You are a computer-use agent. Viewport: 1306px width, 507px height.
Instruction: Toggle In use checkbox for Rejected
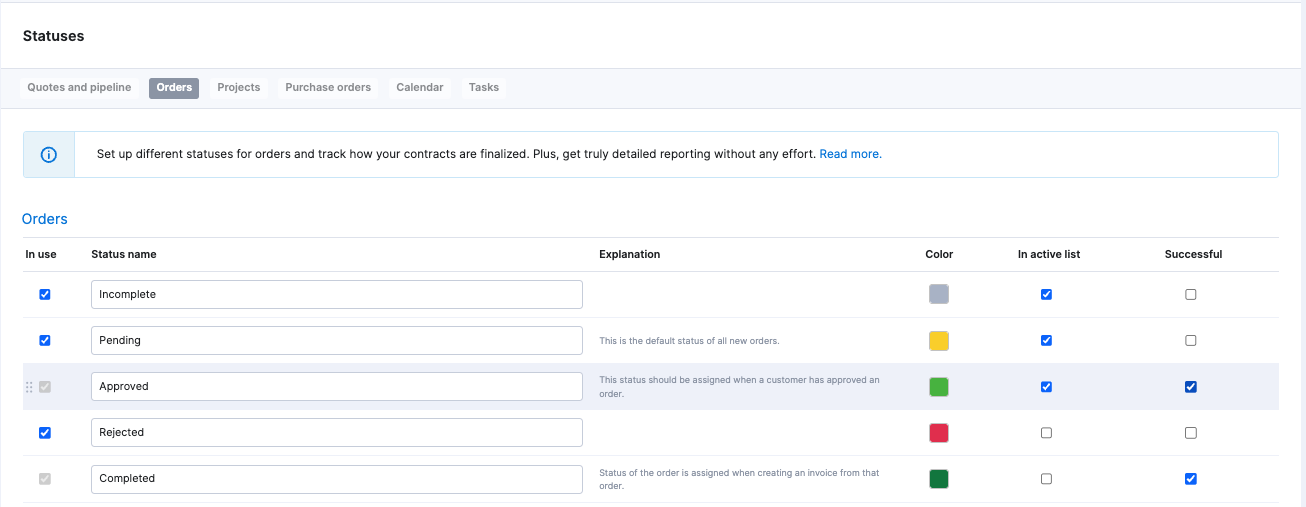click(44, 433)
